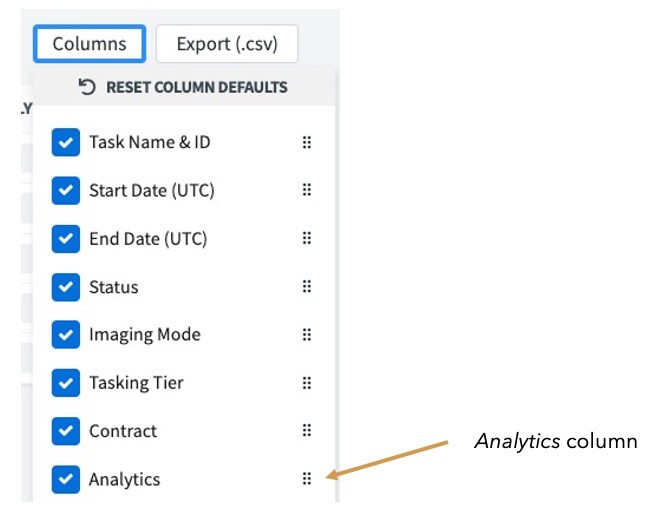This screenshot has width=663, height=521.
Task: Disable the Start Date (UTC) column checkbox
Action: [65, 191]
